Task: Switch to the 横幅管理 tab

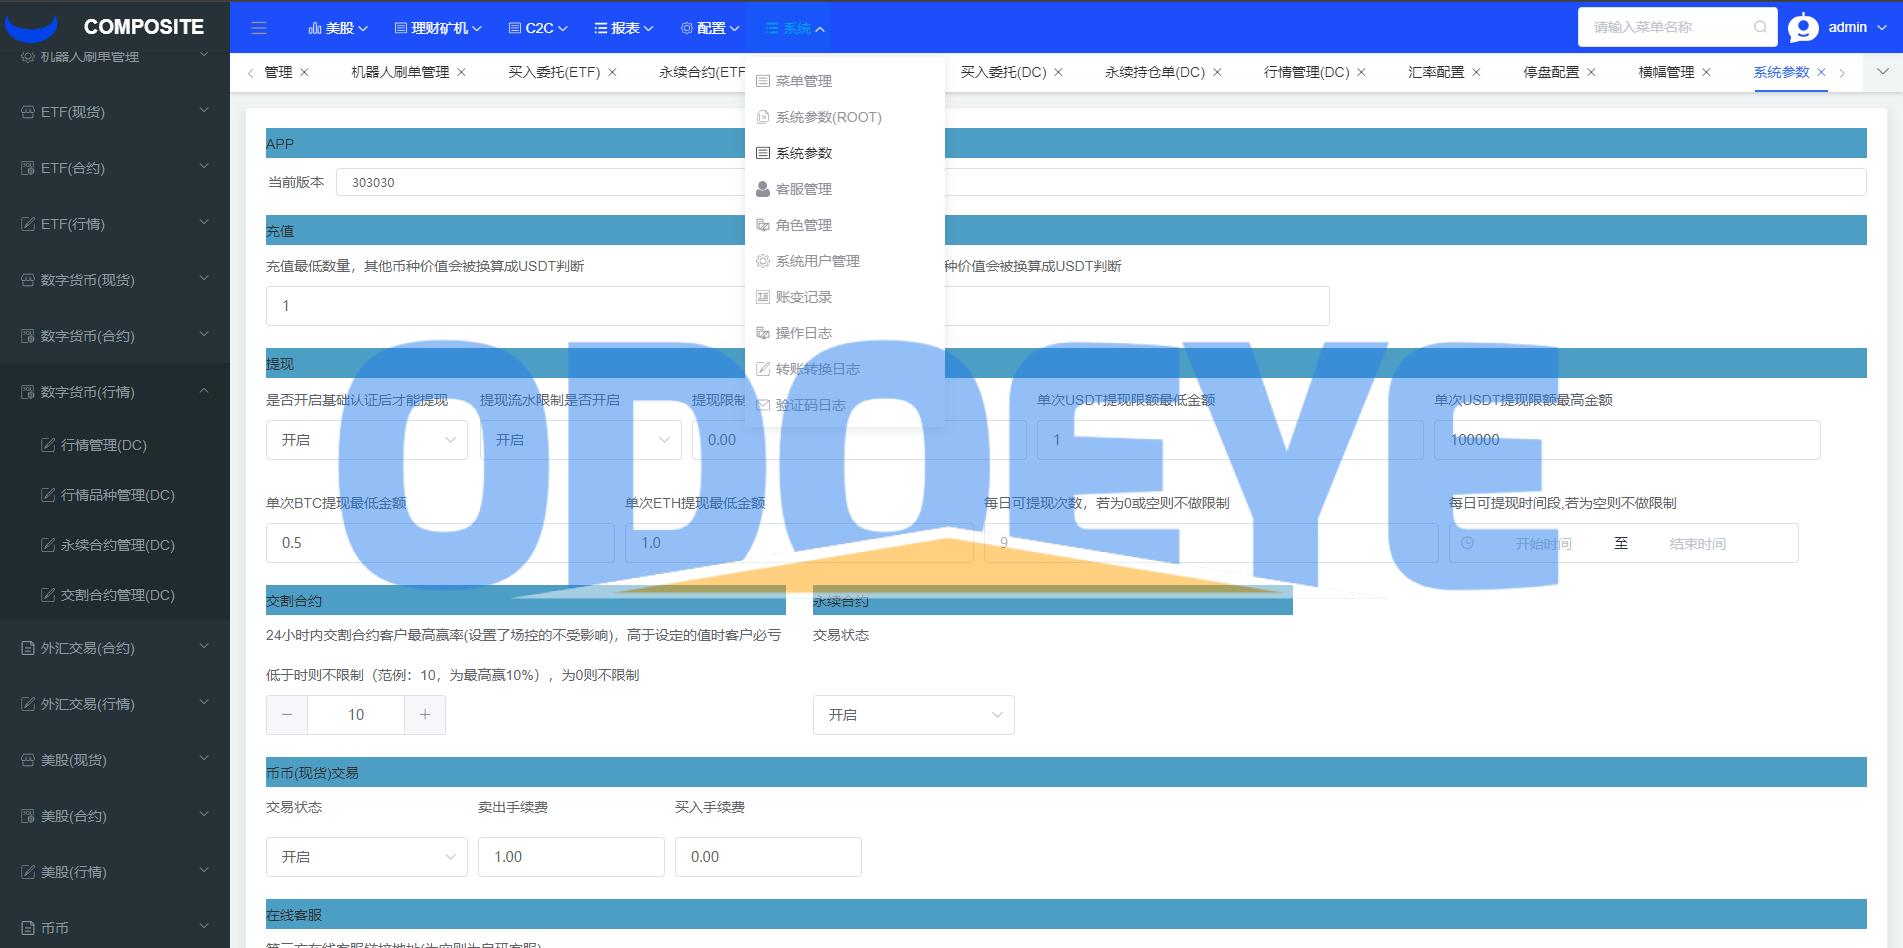Action: (x=1666, y=72)
